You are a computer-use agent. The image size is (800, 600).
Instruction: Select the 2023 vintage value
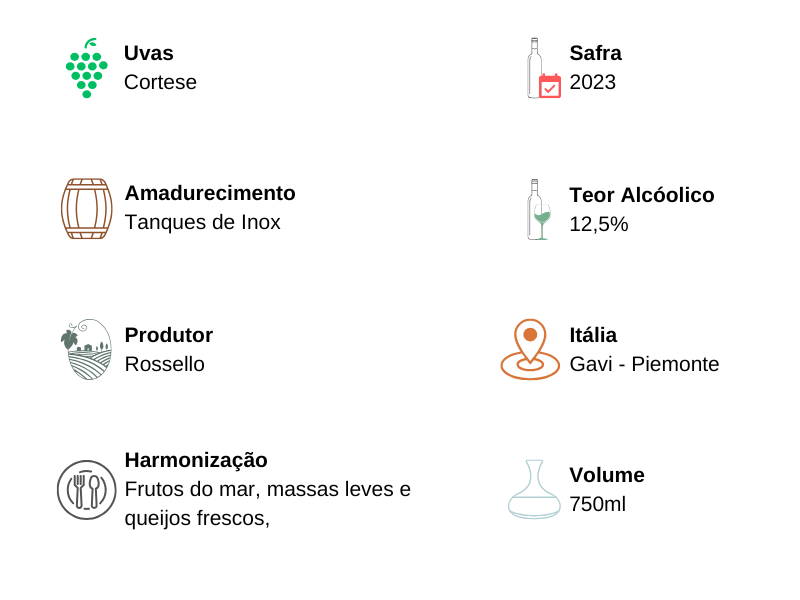click(x=592, y=82)
